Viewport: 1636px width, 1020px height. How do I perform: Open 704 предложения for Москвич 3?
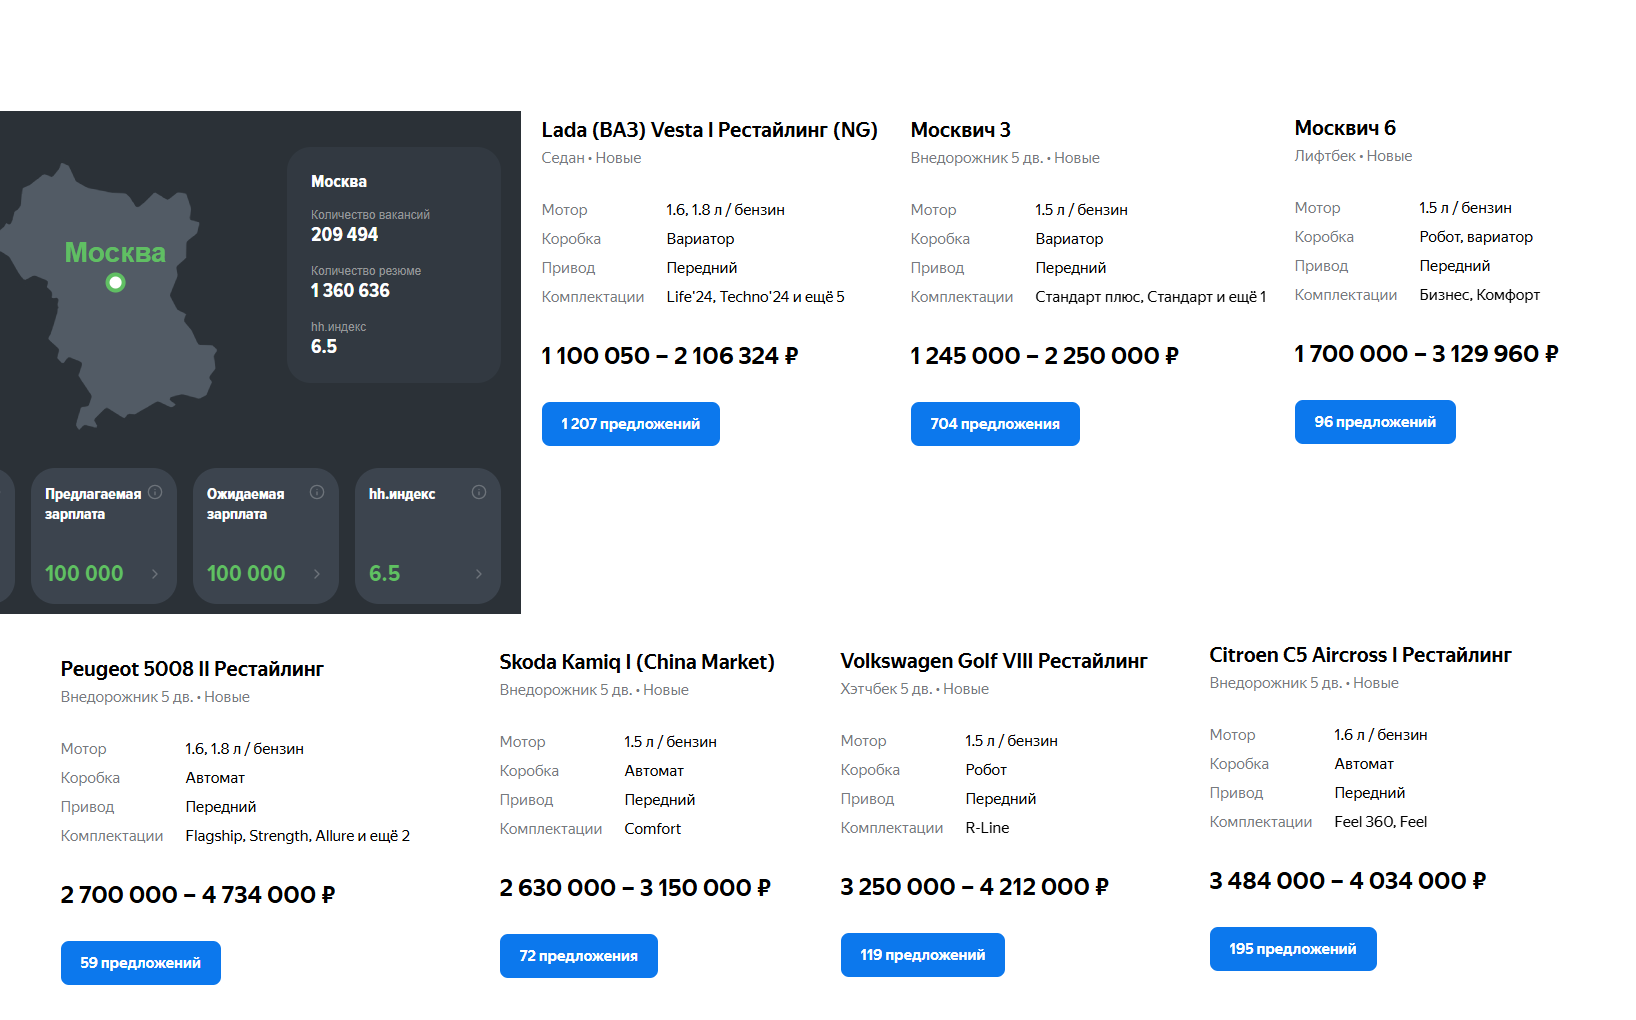point(995,424)
